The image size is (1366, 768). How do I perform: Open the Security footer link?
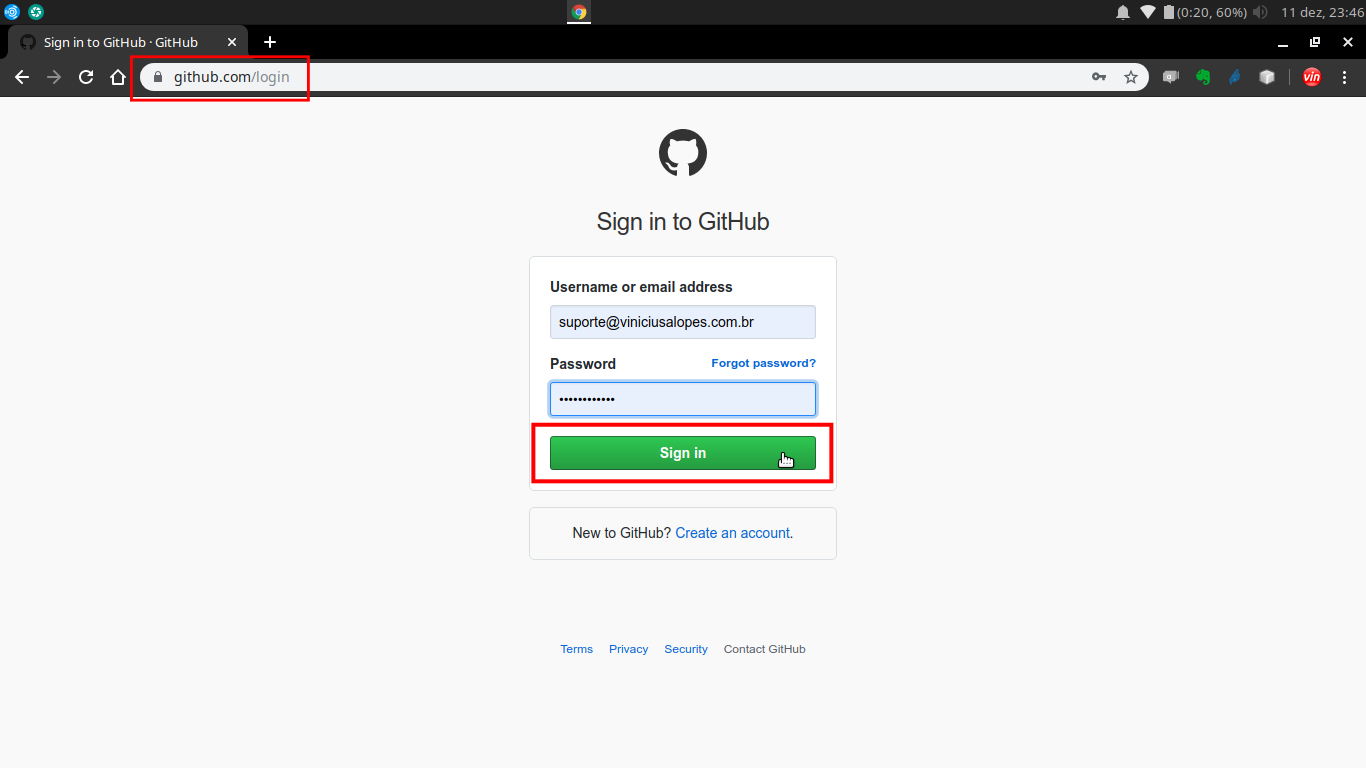click(x=686, y=649)
